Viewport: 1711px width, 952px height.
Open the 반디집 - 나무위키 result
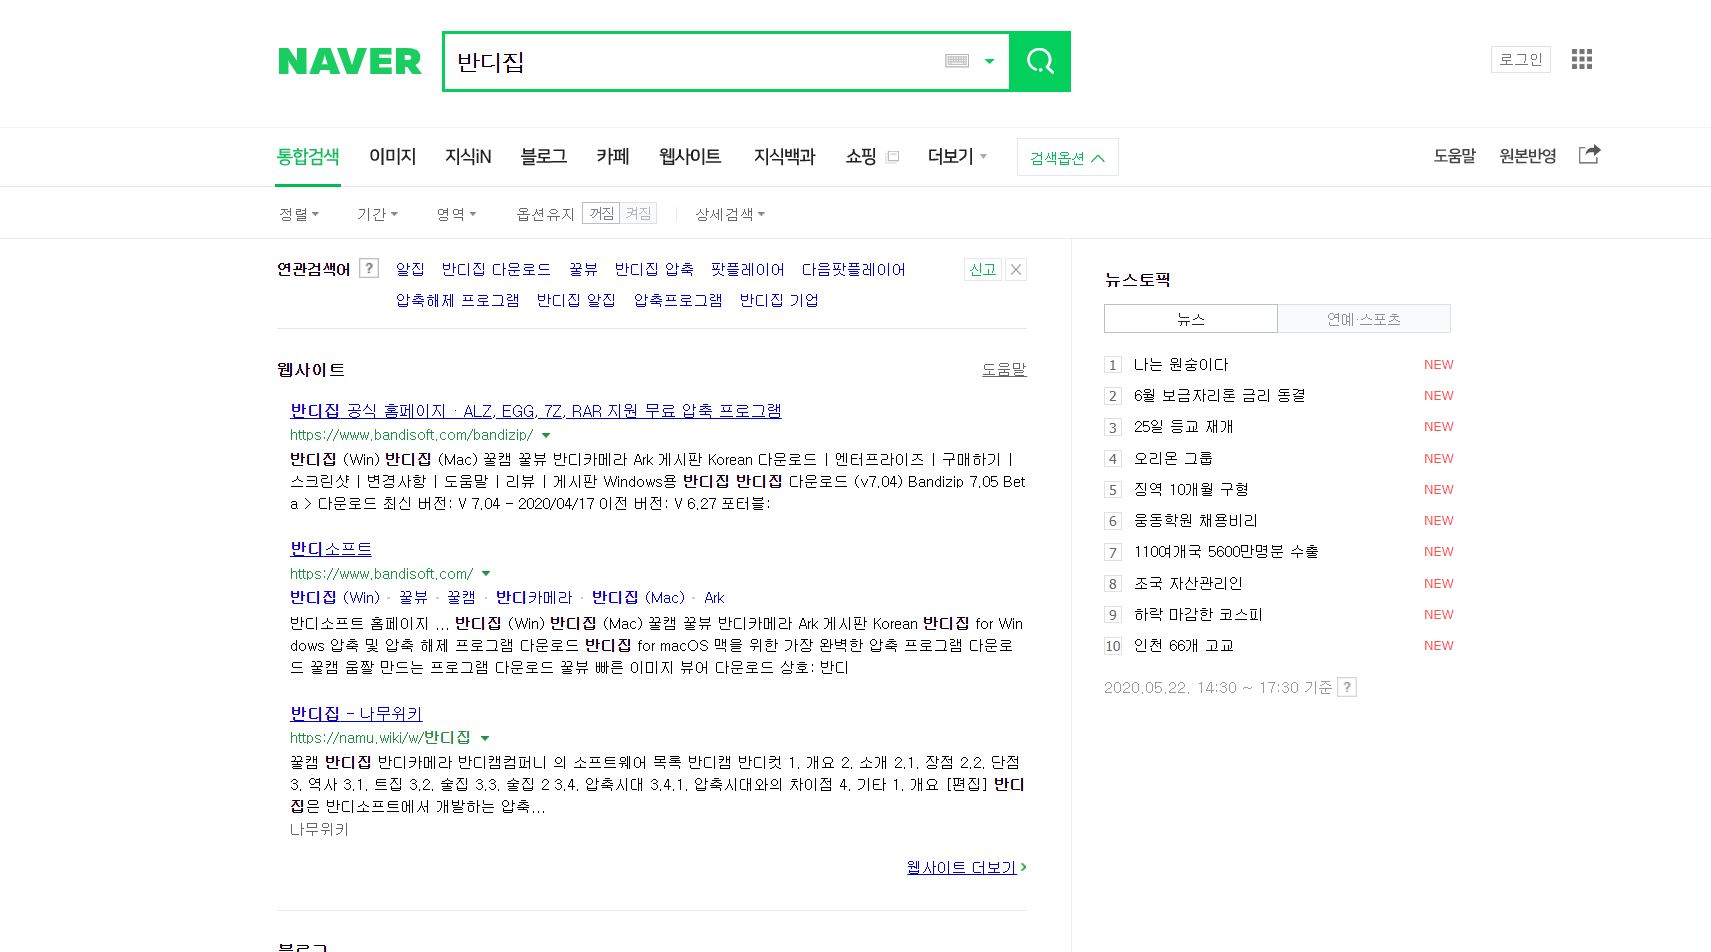[x=356, y=714]
